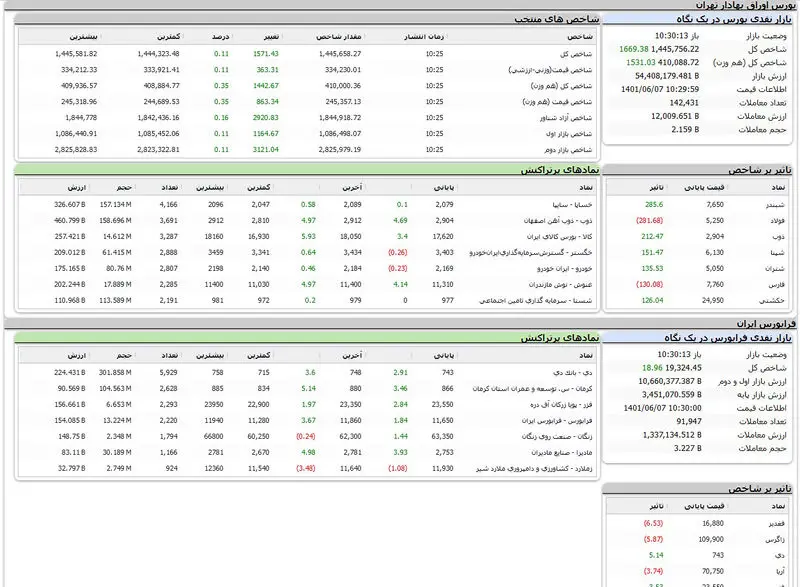
Task: Click 'شپنا' in the index impact list
Action: [778, 252]
